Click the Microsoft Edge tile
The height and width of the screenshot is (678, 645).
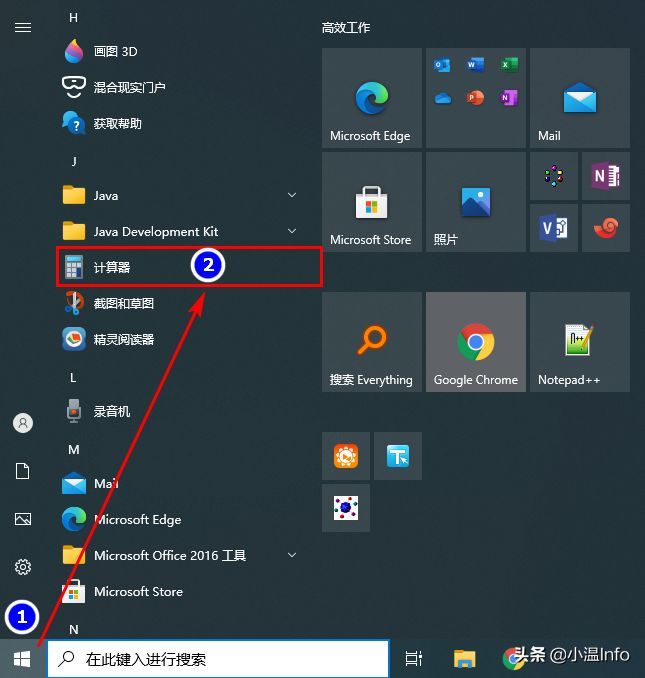click(372, 98)
